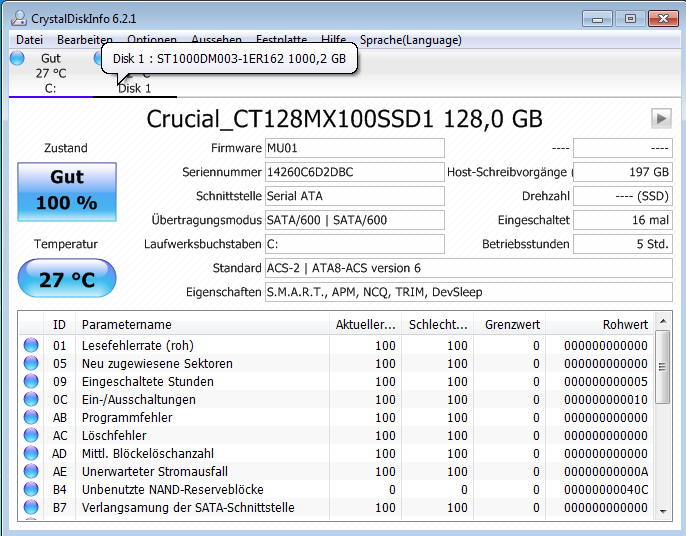This screenshot has height=536, width=686.
Task: Click the Übertragungsmodus field SATA/600
Action: coord(355,220)
